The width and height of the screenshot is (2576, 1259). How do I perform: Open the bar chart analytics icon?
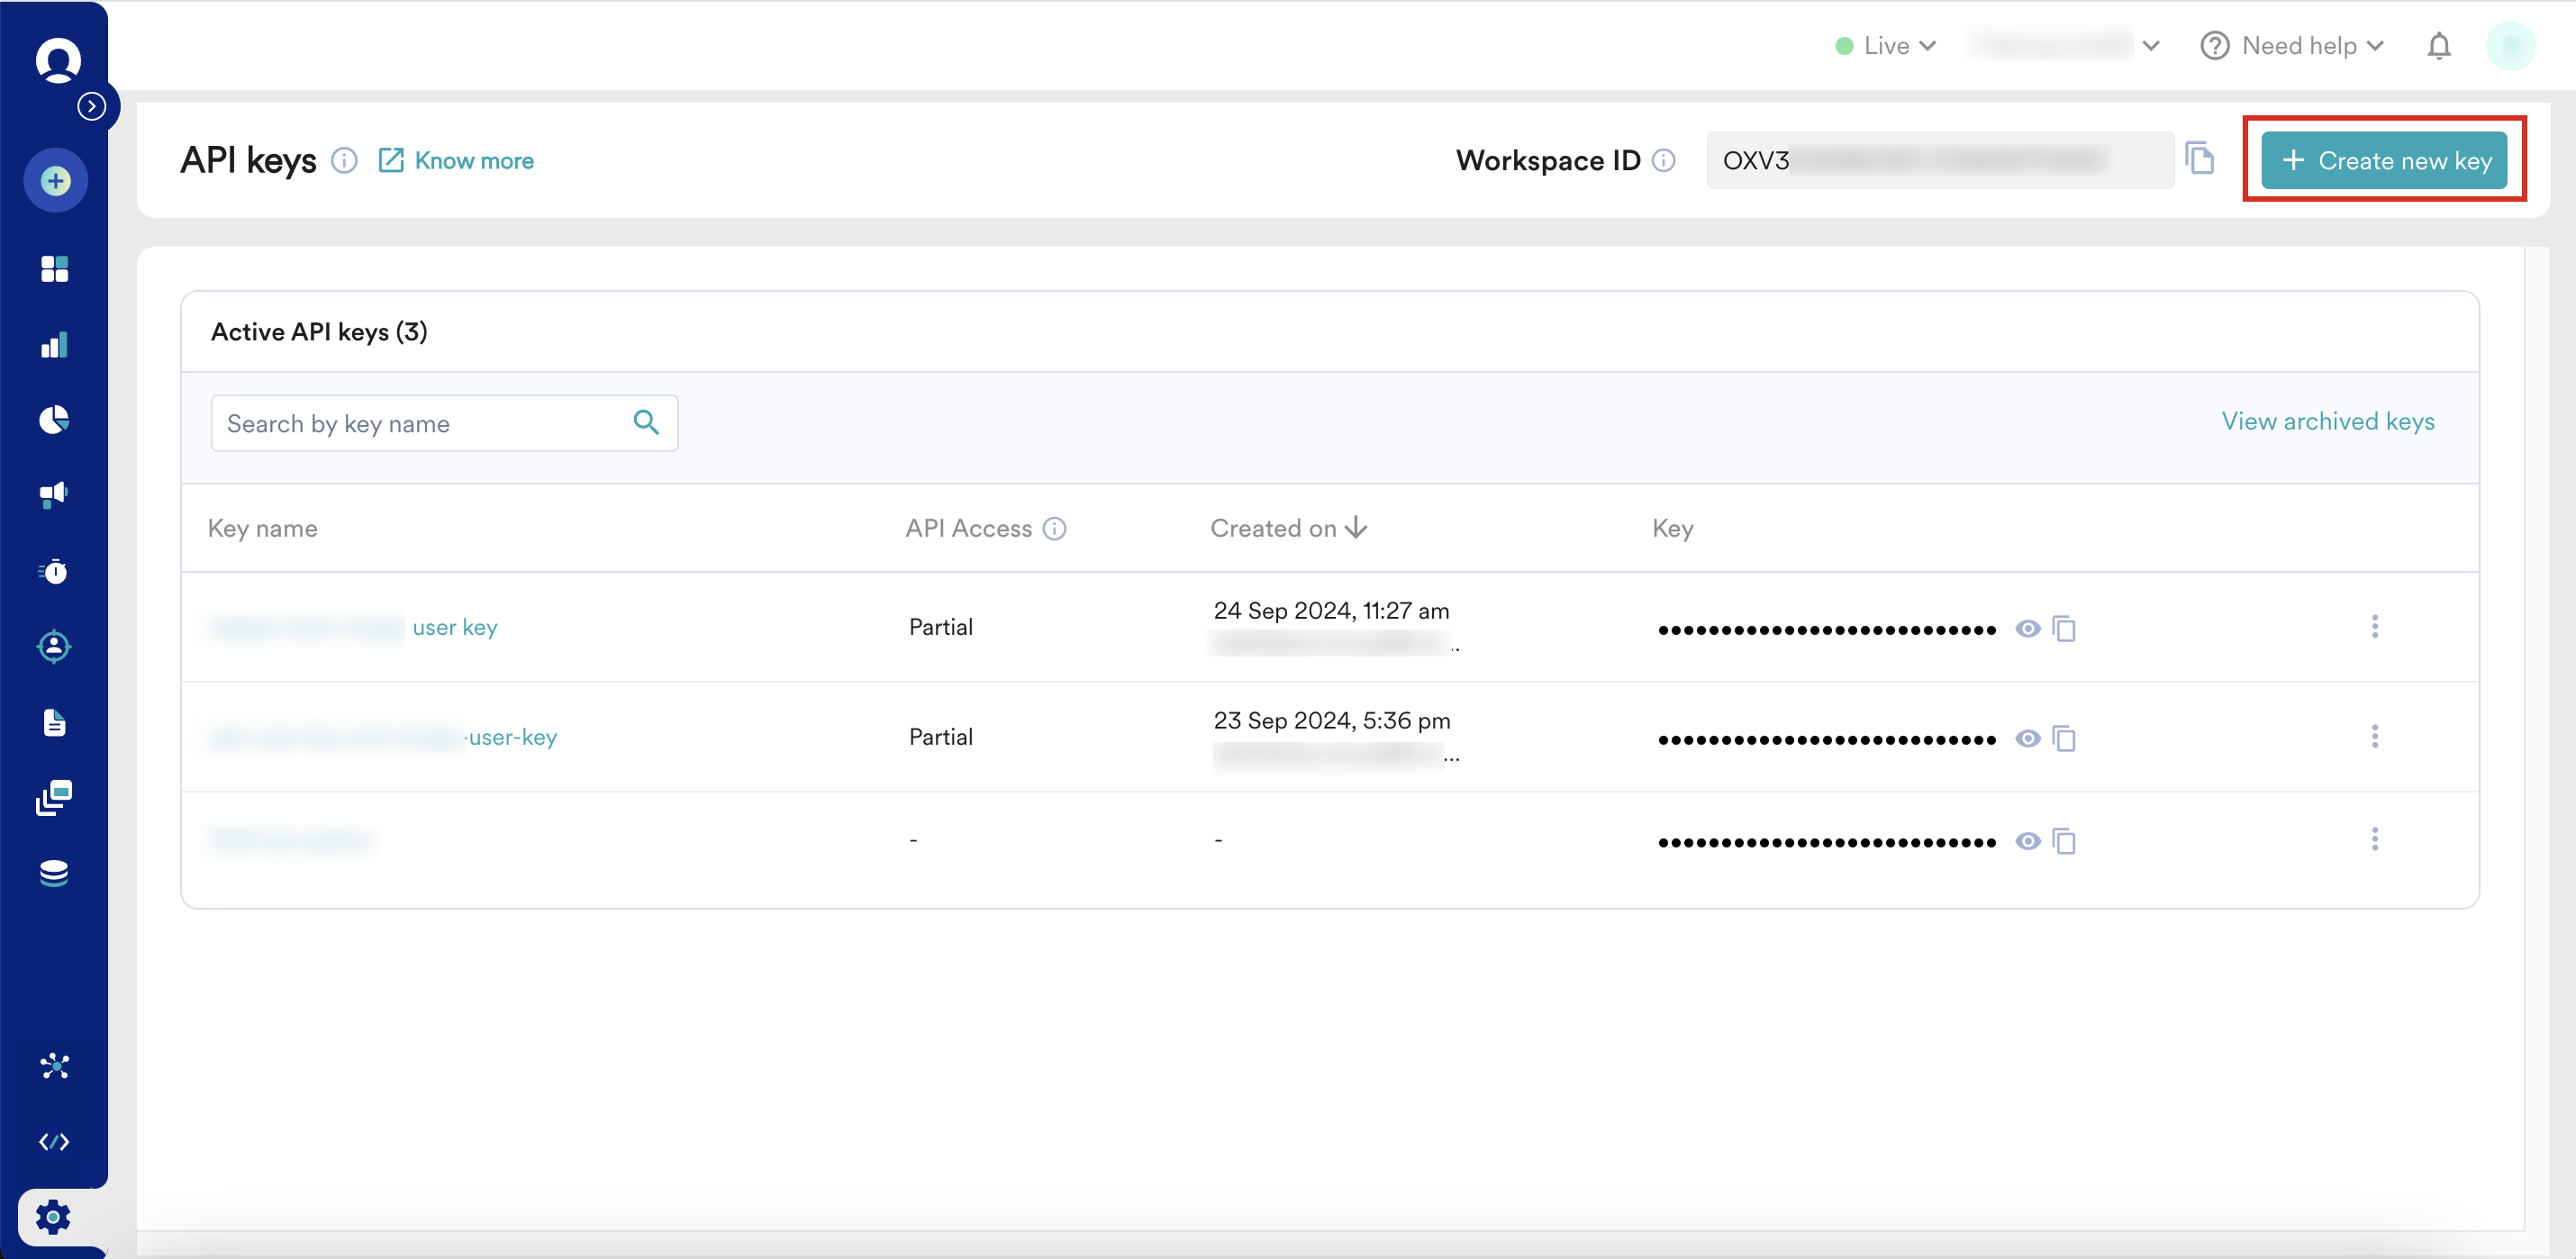click(54, 345)
